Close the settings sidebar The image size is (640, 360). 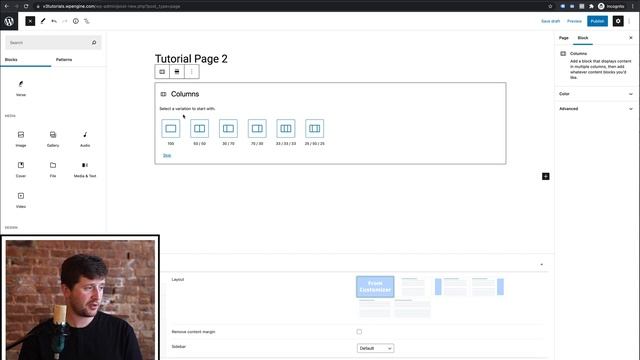[631, 38]
